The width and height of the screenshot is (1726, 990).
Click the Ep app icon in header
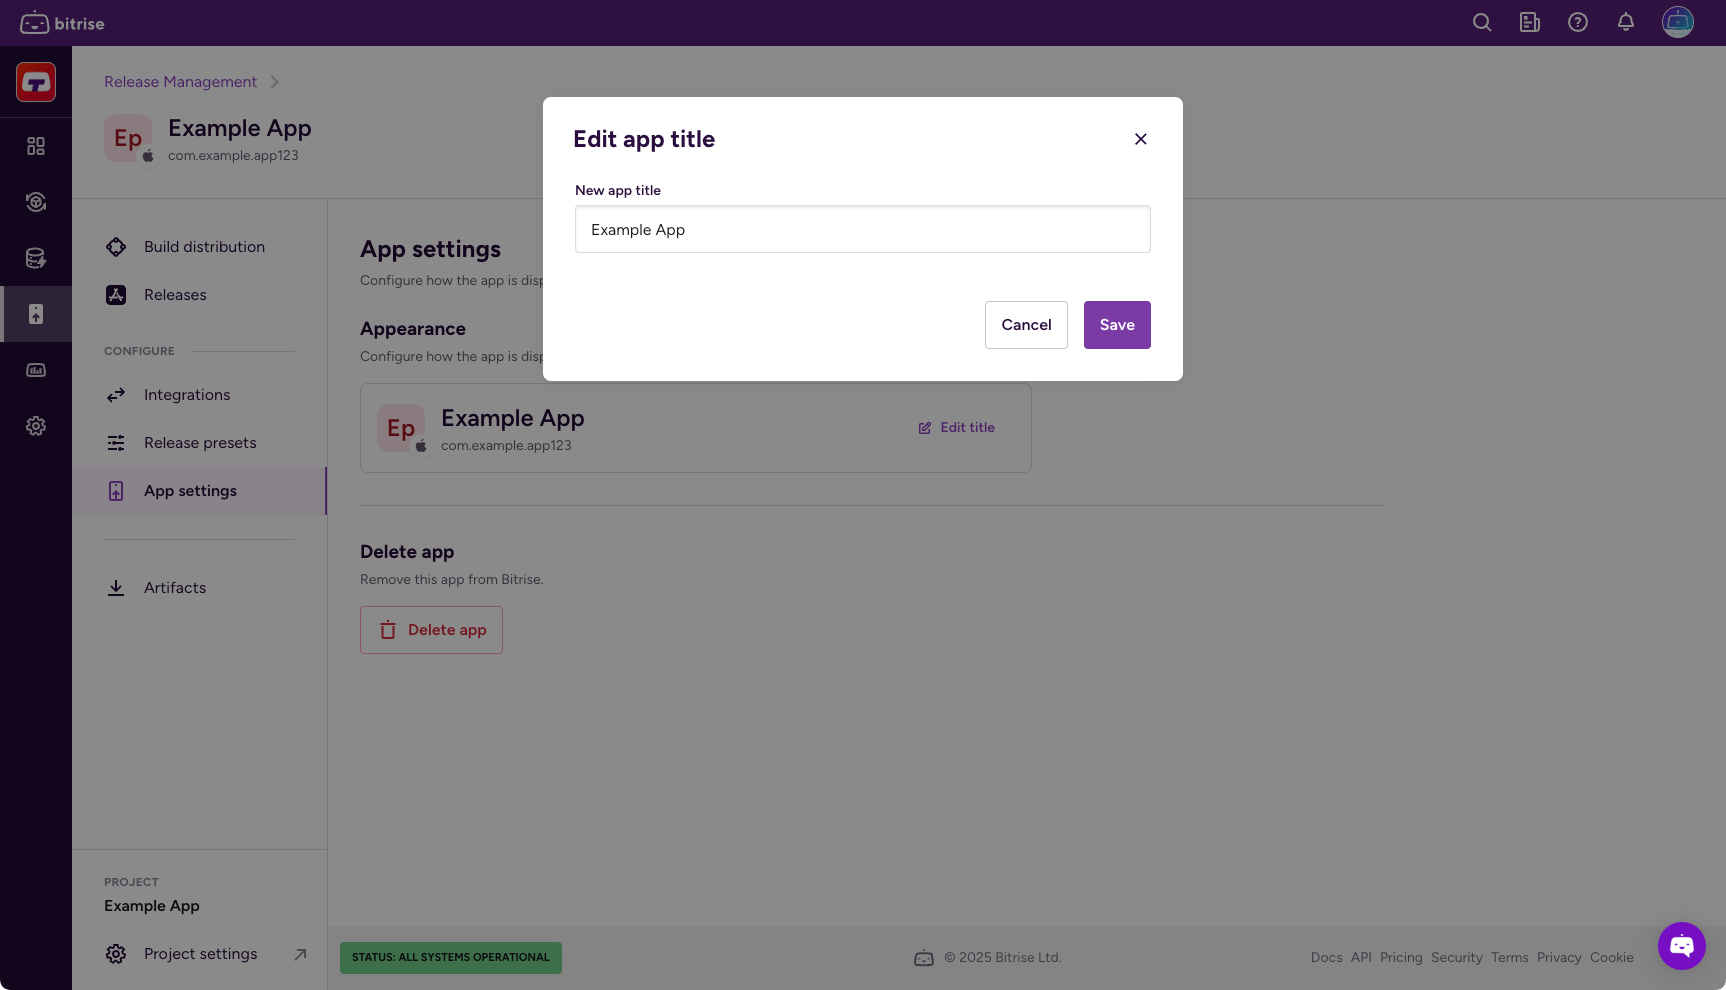128,138
